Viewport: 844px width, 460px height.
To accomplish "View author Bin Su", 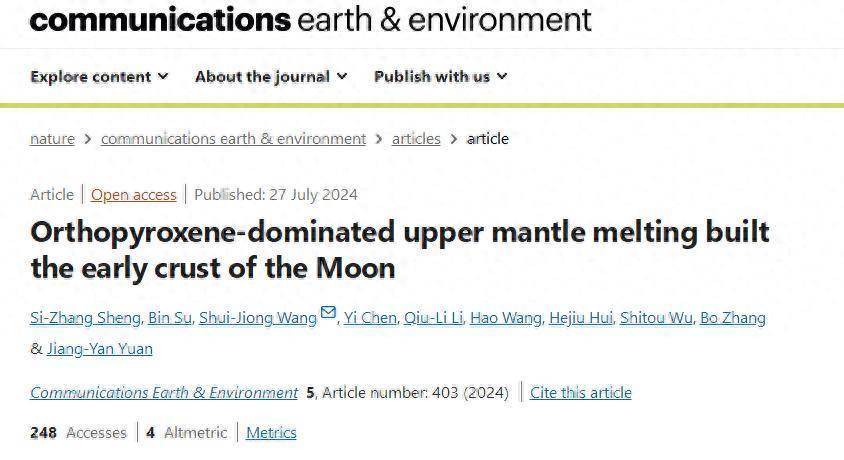I will tap(170, 318).
